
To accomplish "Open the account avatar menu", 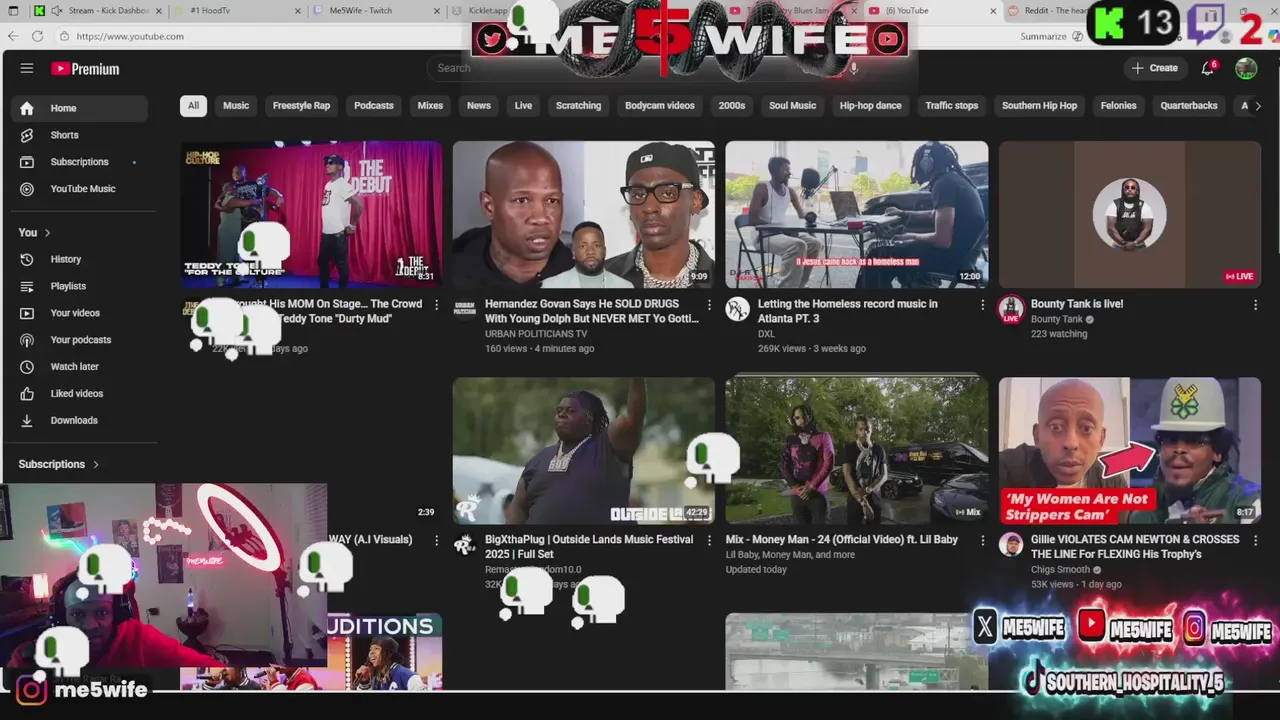I will coord(1246,68).
